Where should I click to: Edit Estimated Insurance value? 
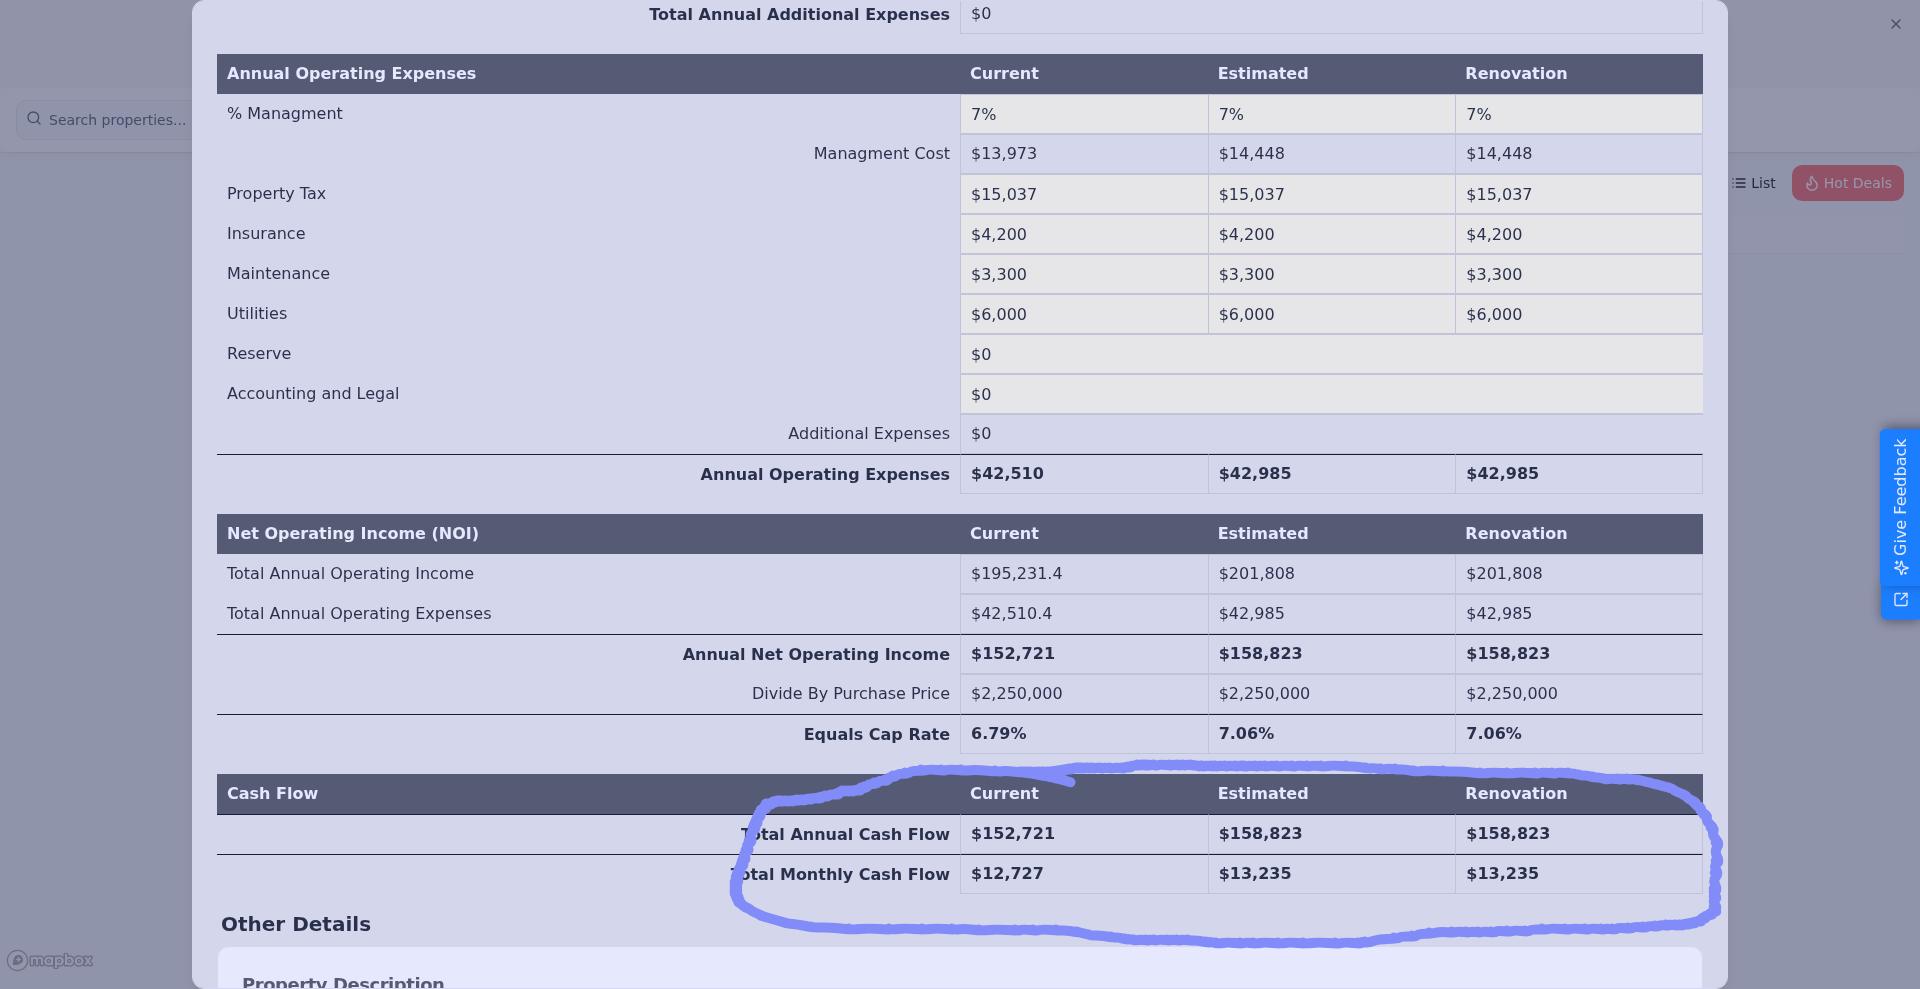(x=1331, y=235)
